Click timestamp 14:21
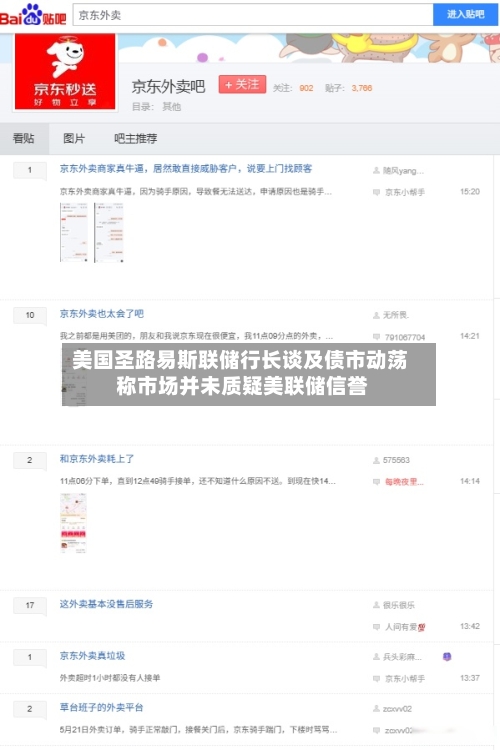The height and width of the screenshot is (750, 500). point(469,336)
